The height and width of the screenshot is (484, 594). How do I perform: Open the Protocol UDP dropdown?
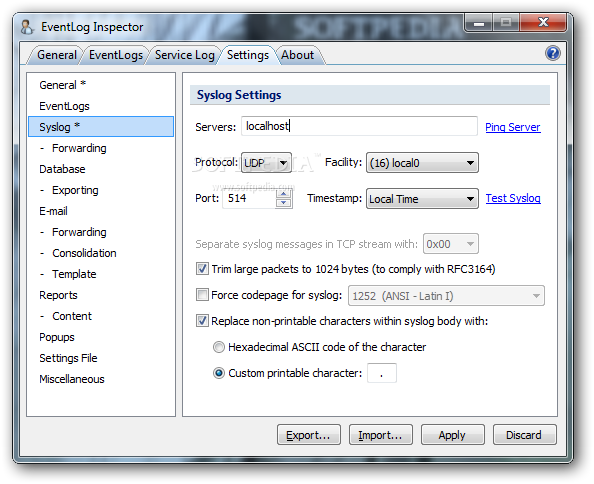(x=266, y=163)
